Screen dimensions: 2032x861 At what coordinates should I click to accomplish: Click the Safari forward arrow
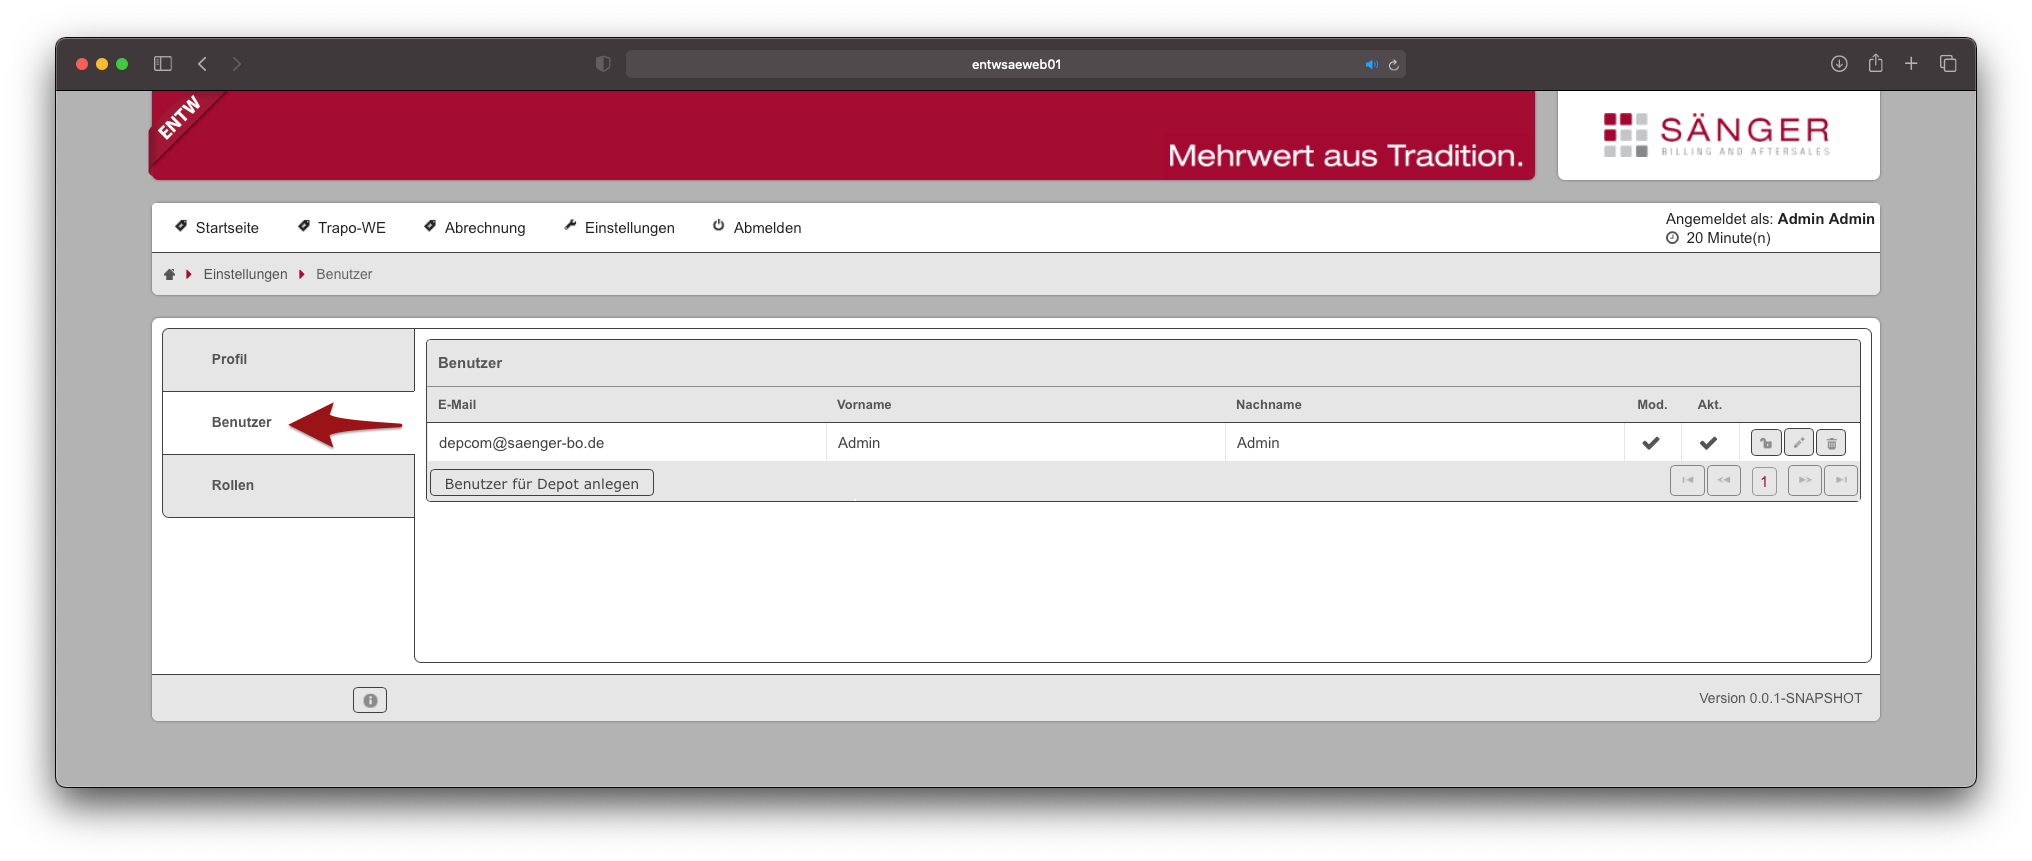237,64
